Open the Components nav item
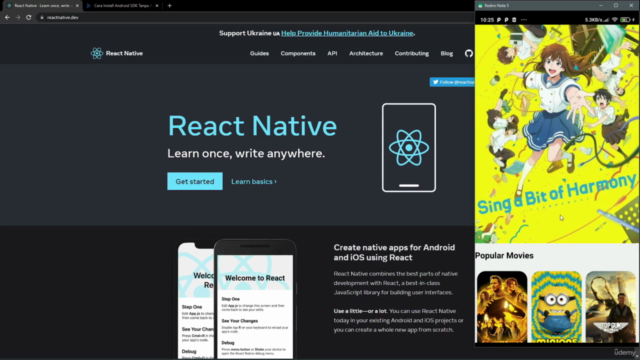Screen dimensions: 640x360 298,53
